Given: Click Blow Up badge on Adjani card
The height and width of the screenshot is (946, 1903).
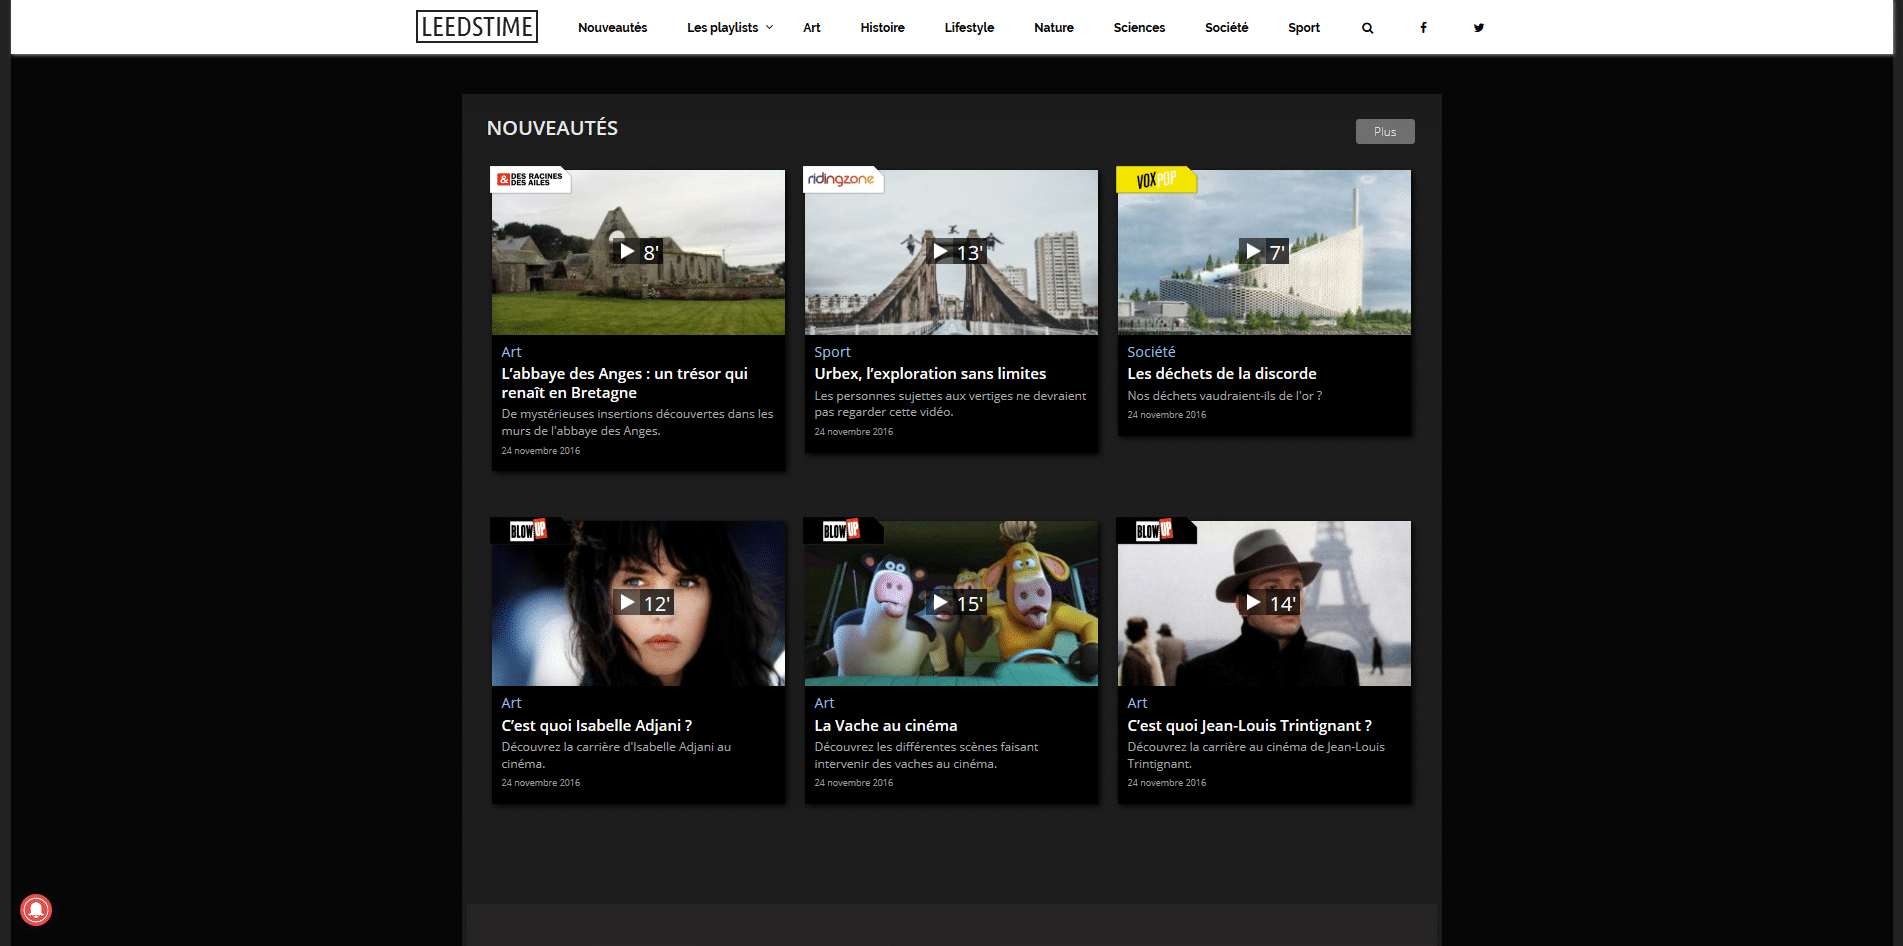Looking at the screenshot, I should click(529, 530).
